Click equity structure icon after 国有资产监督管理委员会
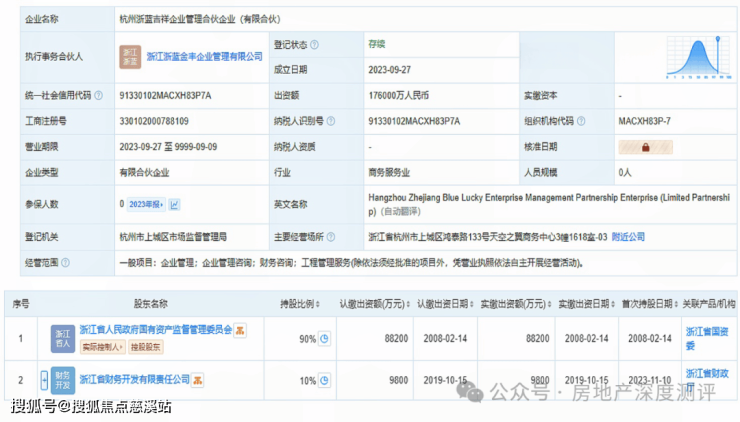740x422 pixels. tap(240, 330)
